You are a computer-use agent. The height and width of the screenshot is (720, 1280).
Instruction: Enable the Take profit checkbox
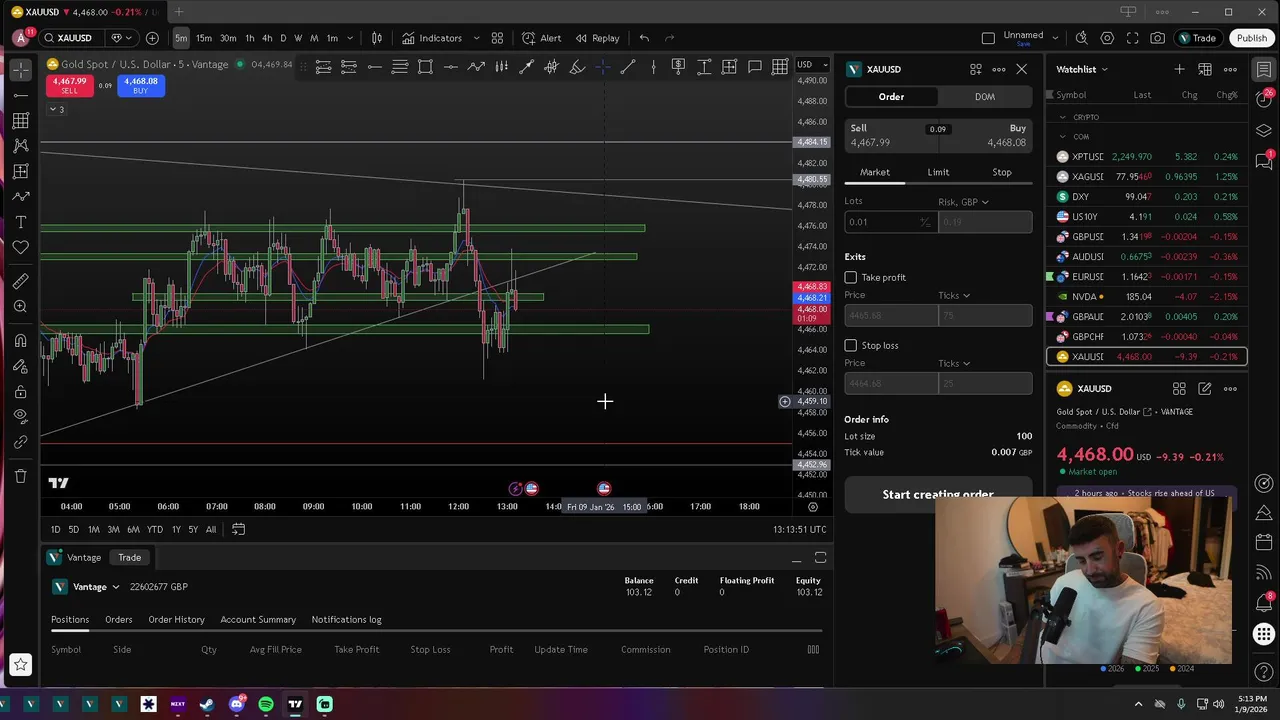pyautogui.click(x=851, y=277)
